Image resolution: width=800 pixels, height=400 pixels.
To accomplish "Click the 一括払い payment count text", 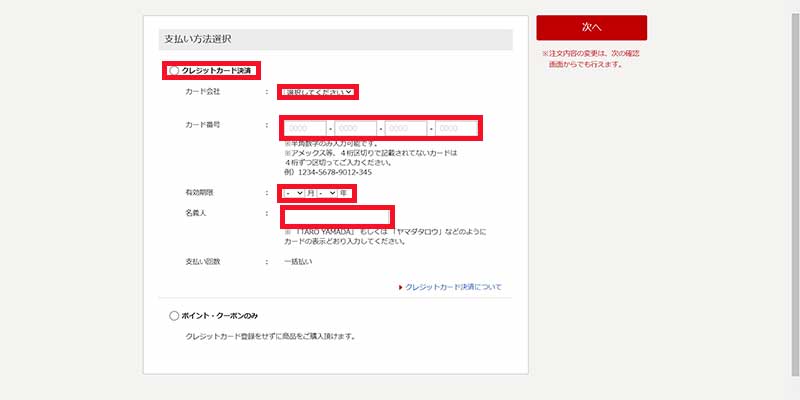I will [x=298, y=262].
